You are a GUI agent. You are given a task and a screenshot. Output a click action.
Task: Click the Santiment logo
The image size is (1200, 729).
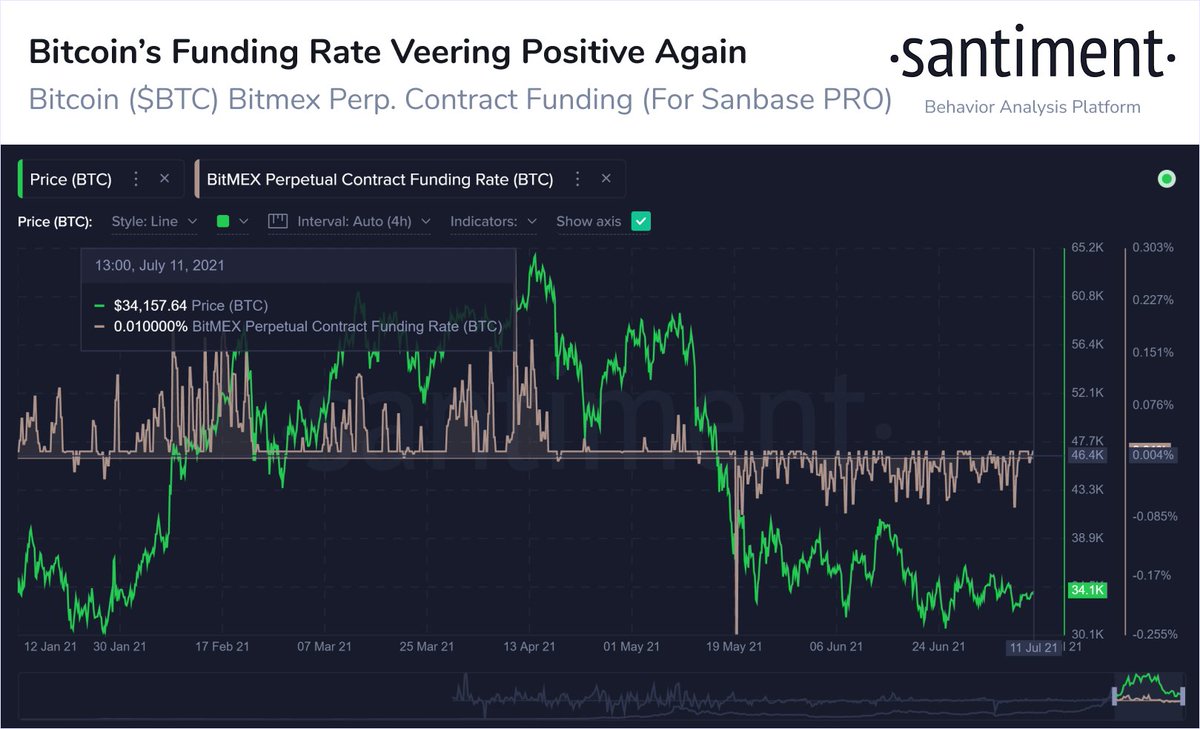1032,57
